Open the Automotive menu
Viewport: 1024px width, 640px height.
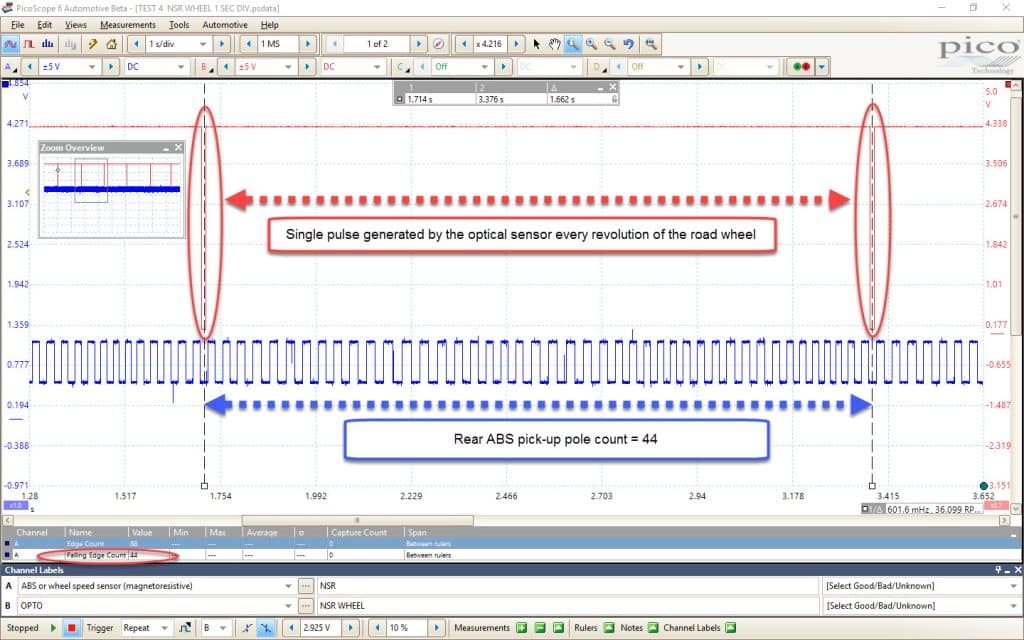(225, 25)
